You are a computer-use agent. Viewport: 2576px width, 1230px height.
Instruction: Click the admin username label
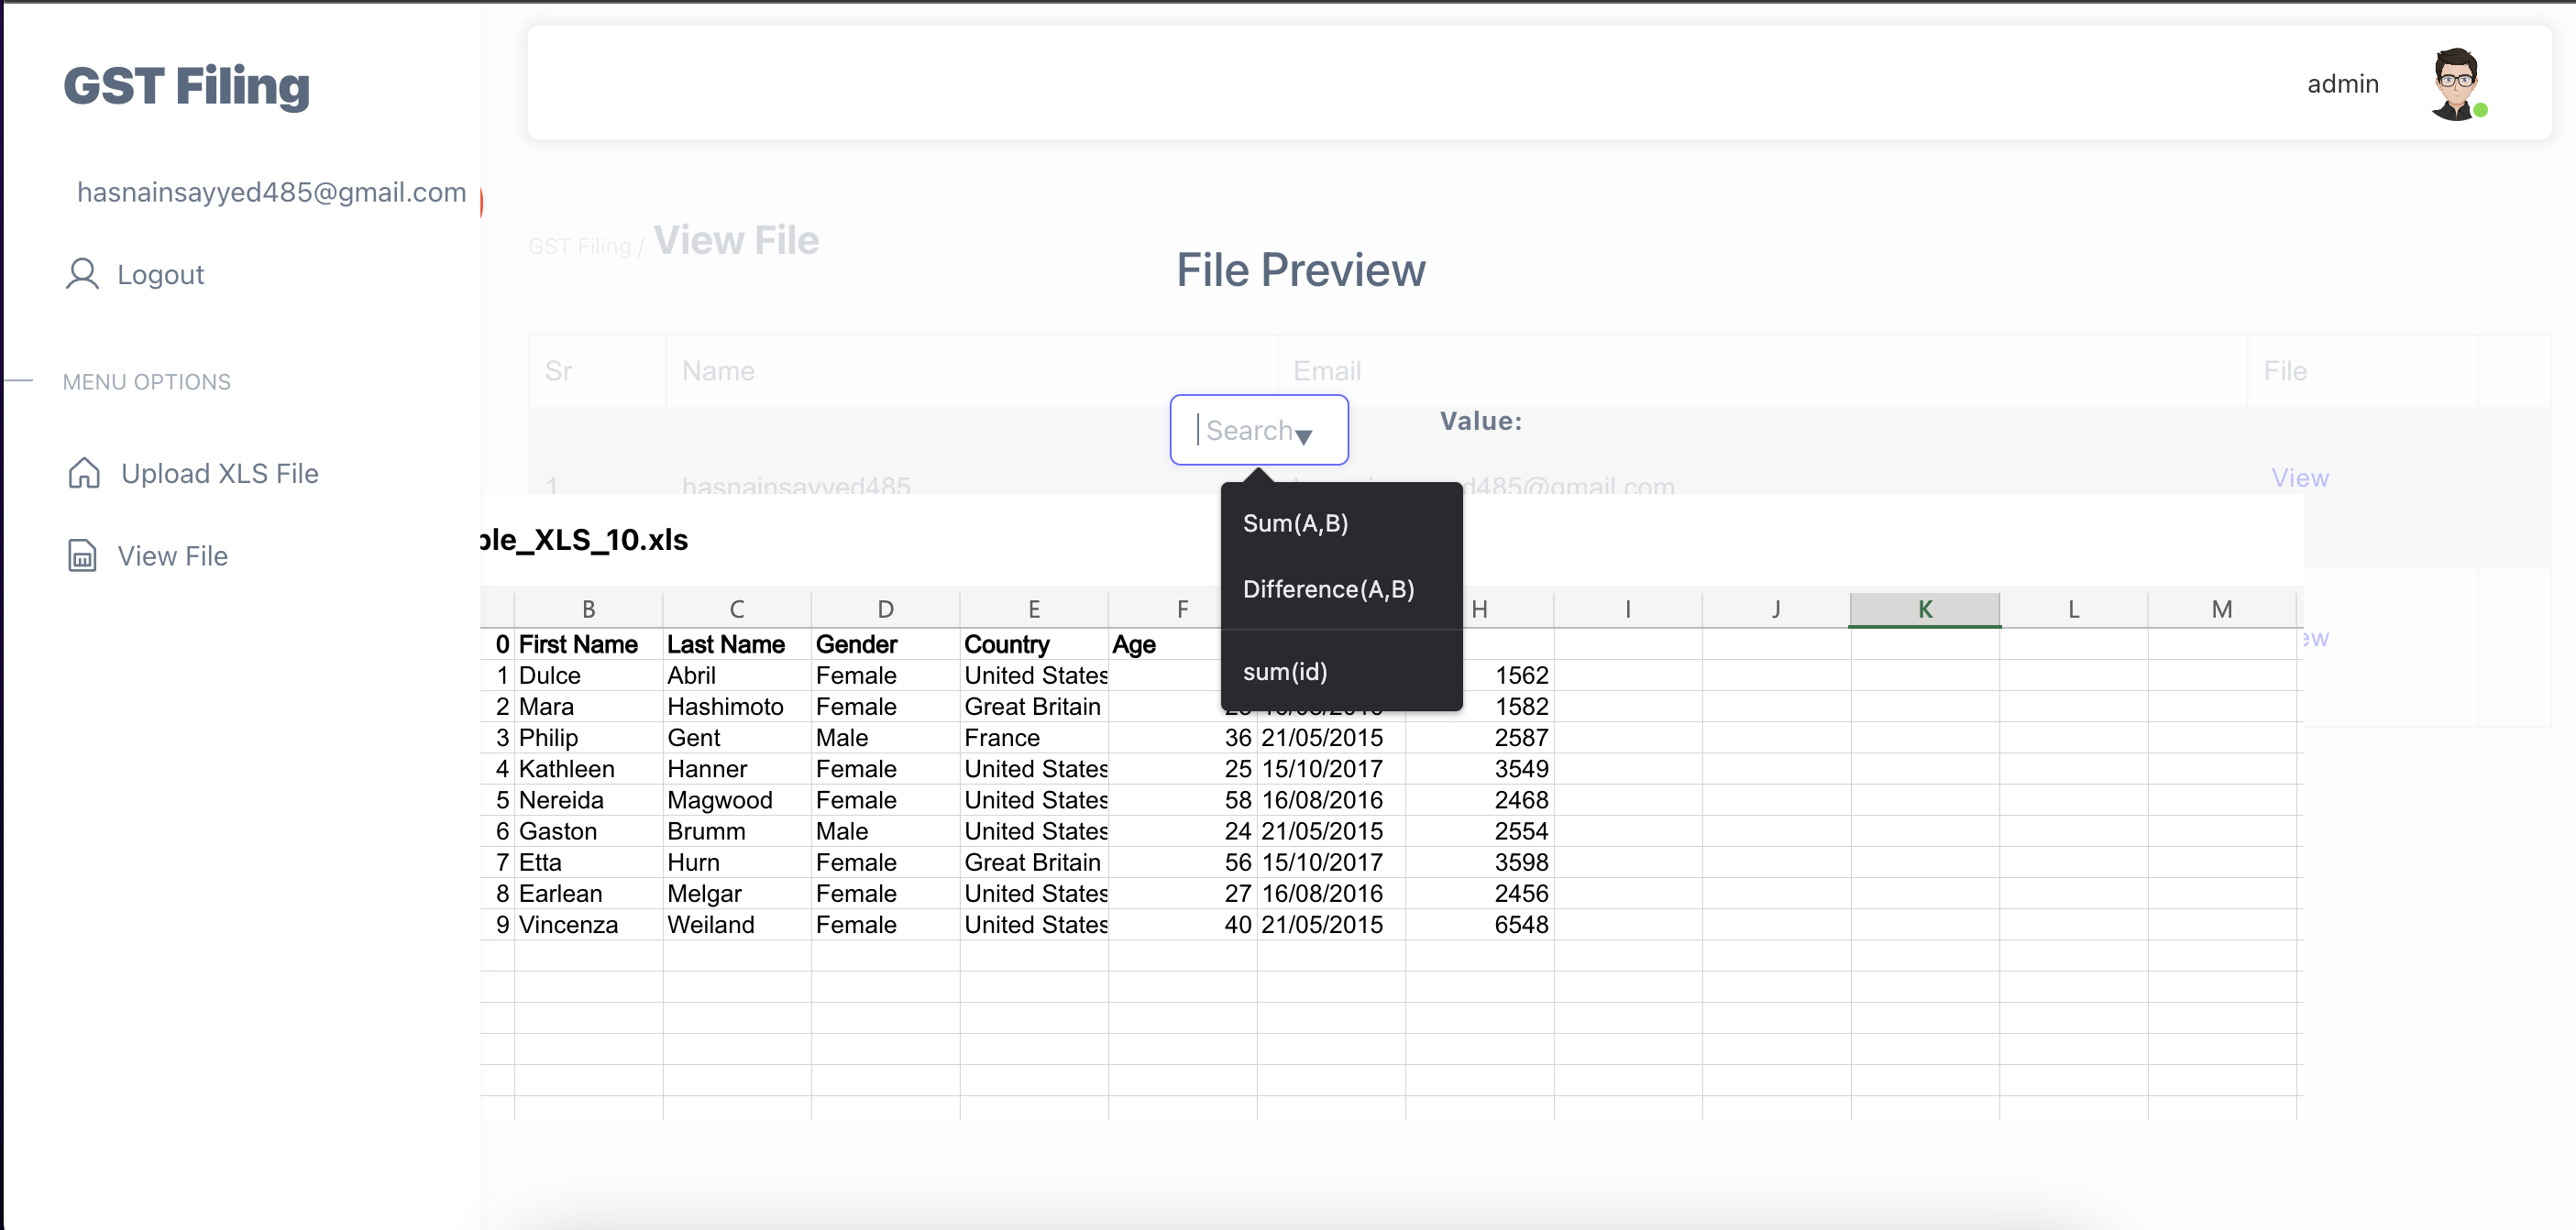pyautogui.click(x=2342, y=84)
